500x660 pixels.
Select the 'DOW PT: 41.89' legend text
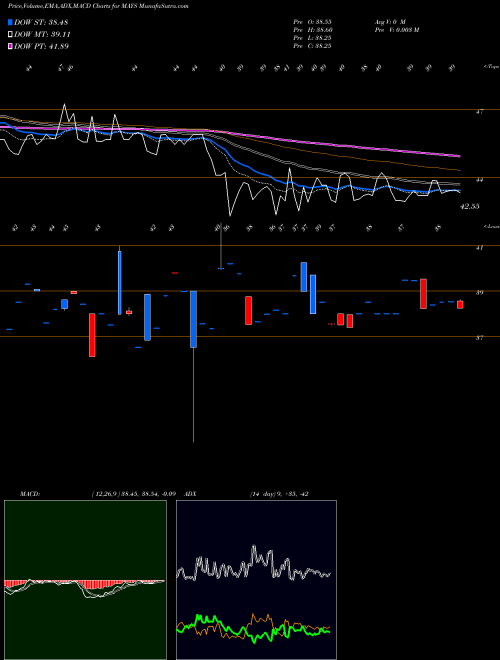pos(41,46)
